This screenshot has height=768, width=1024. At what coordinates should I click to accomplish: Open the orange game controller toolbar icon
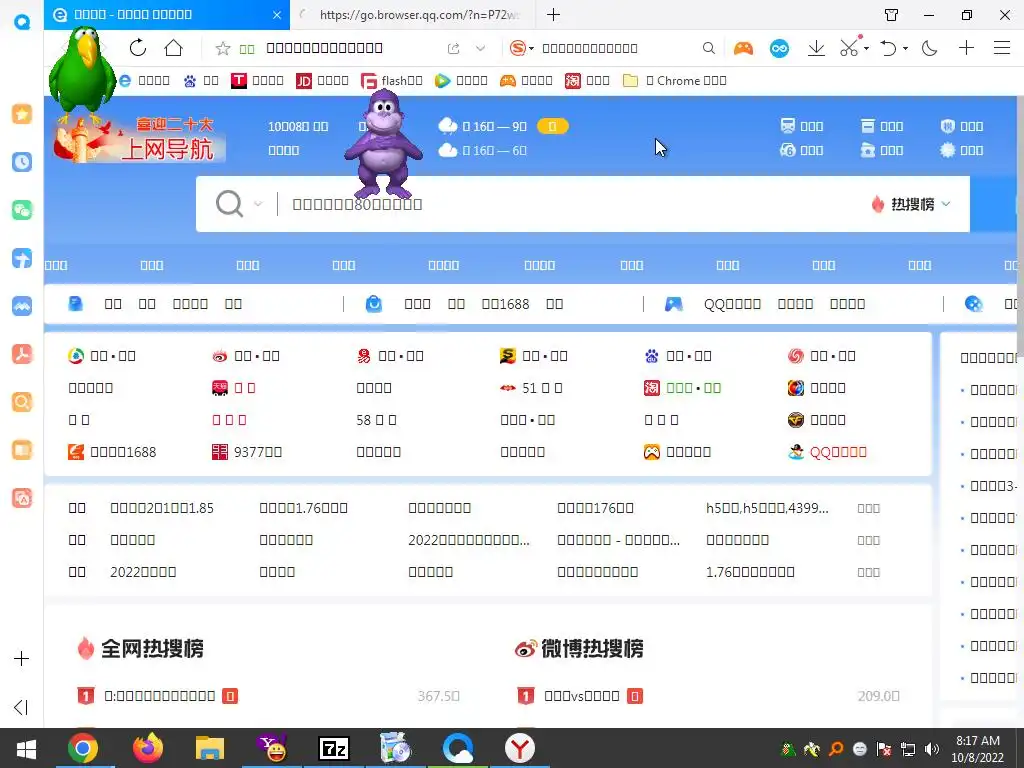(x=743, y=48)
